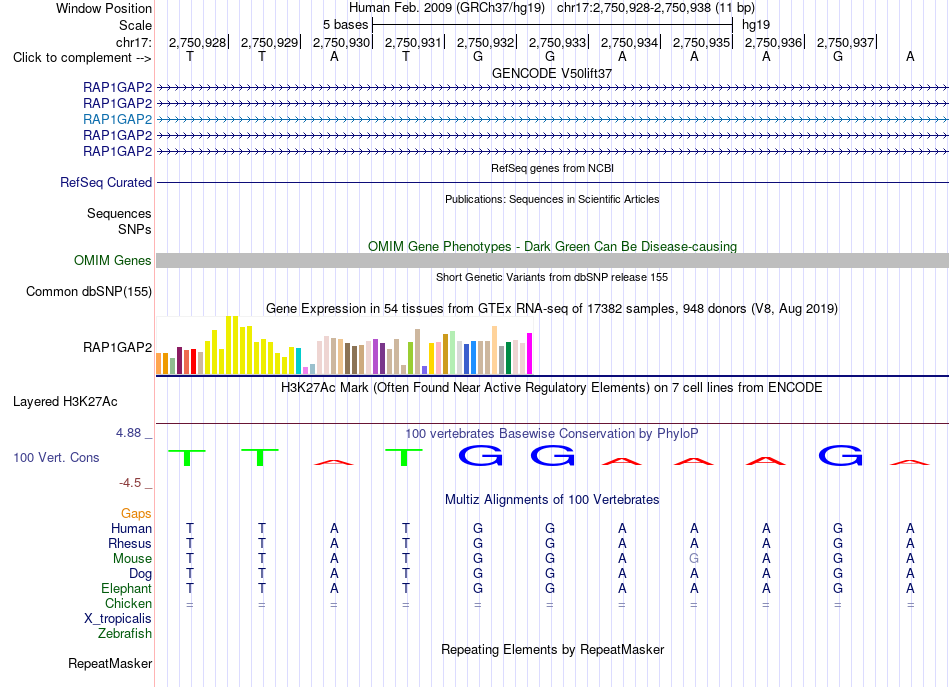Screen dimensions: 950x687
Task: Click base G beneath the 2,750,932 ruler label
Action: click(478, 57)
